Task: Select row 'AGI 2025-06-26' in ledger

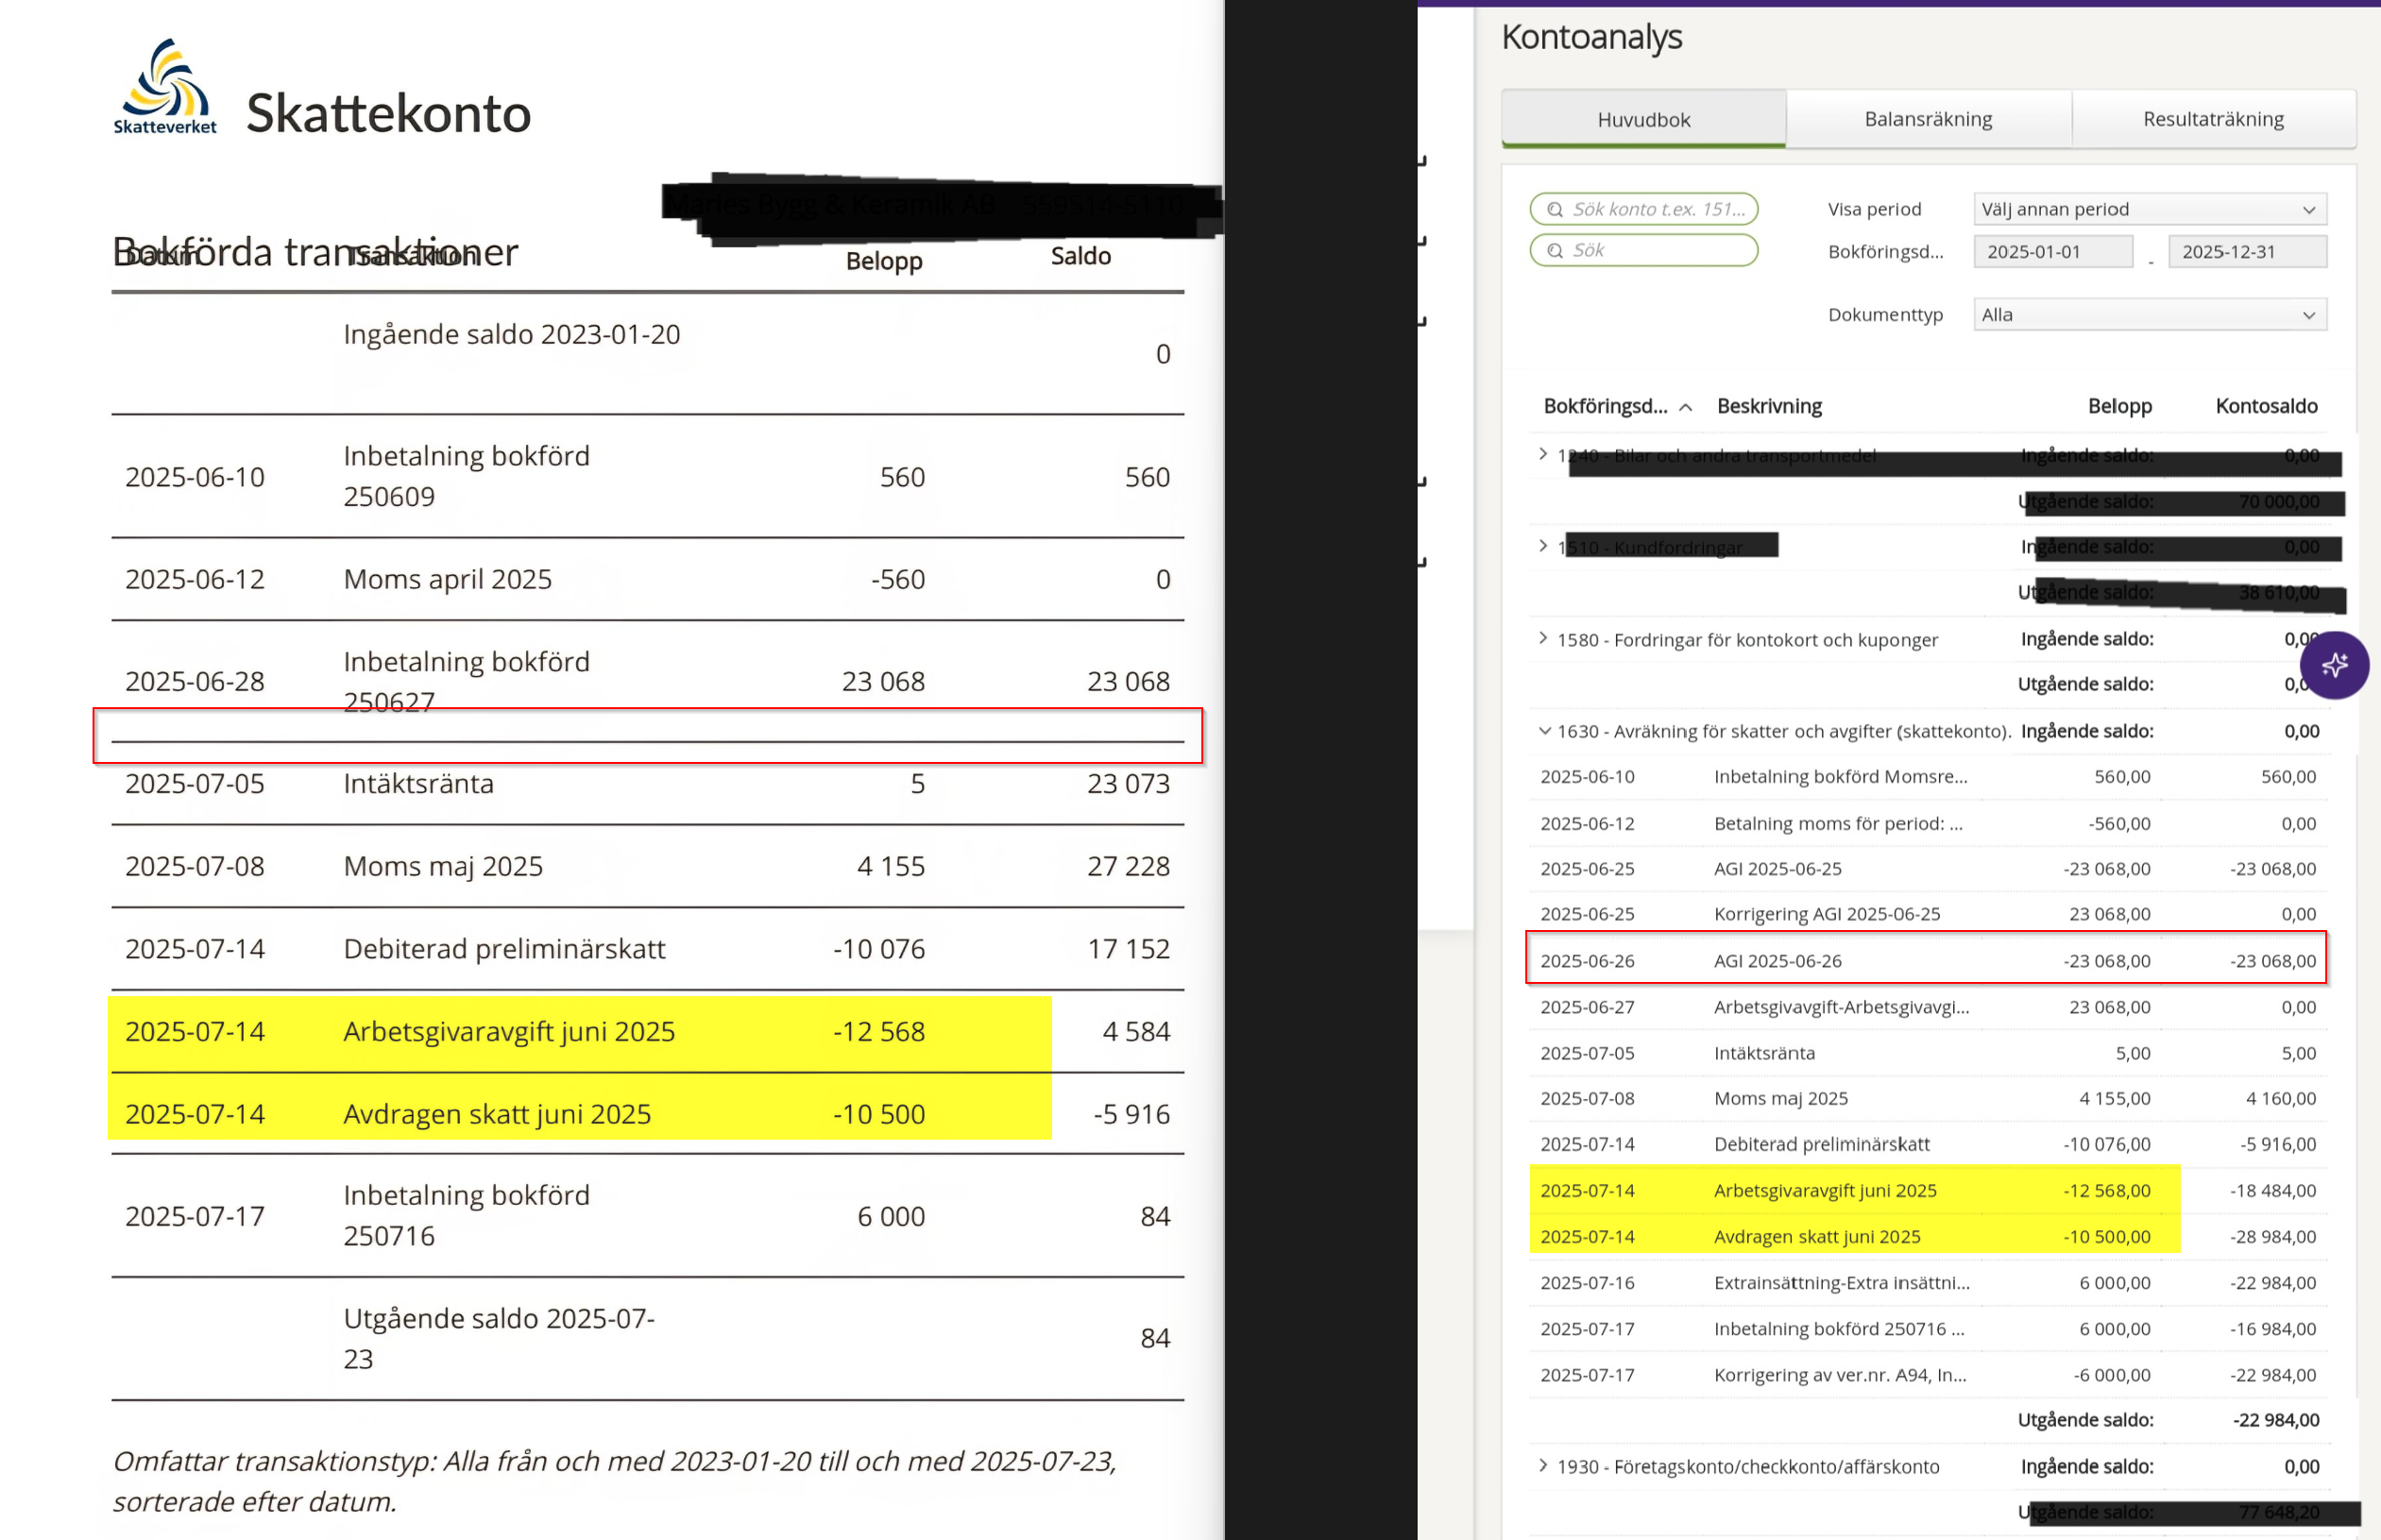Action: pos(1927,960)
